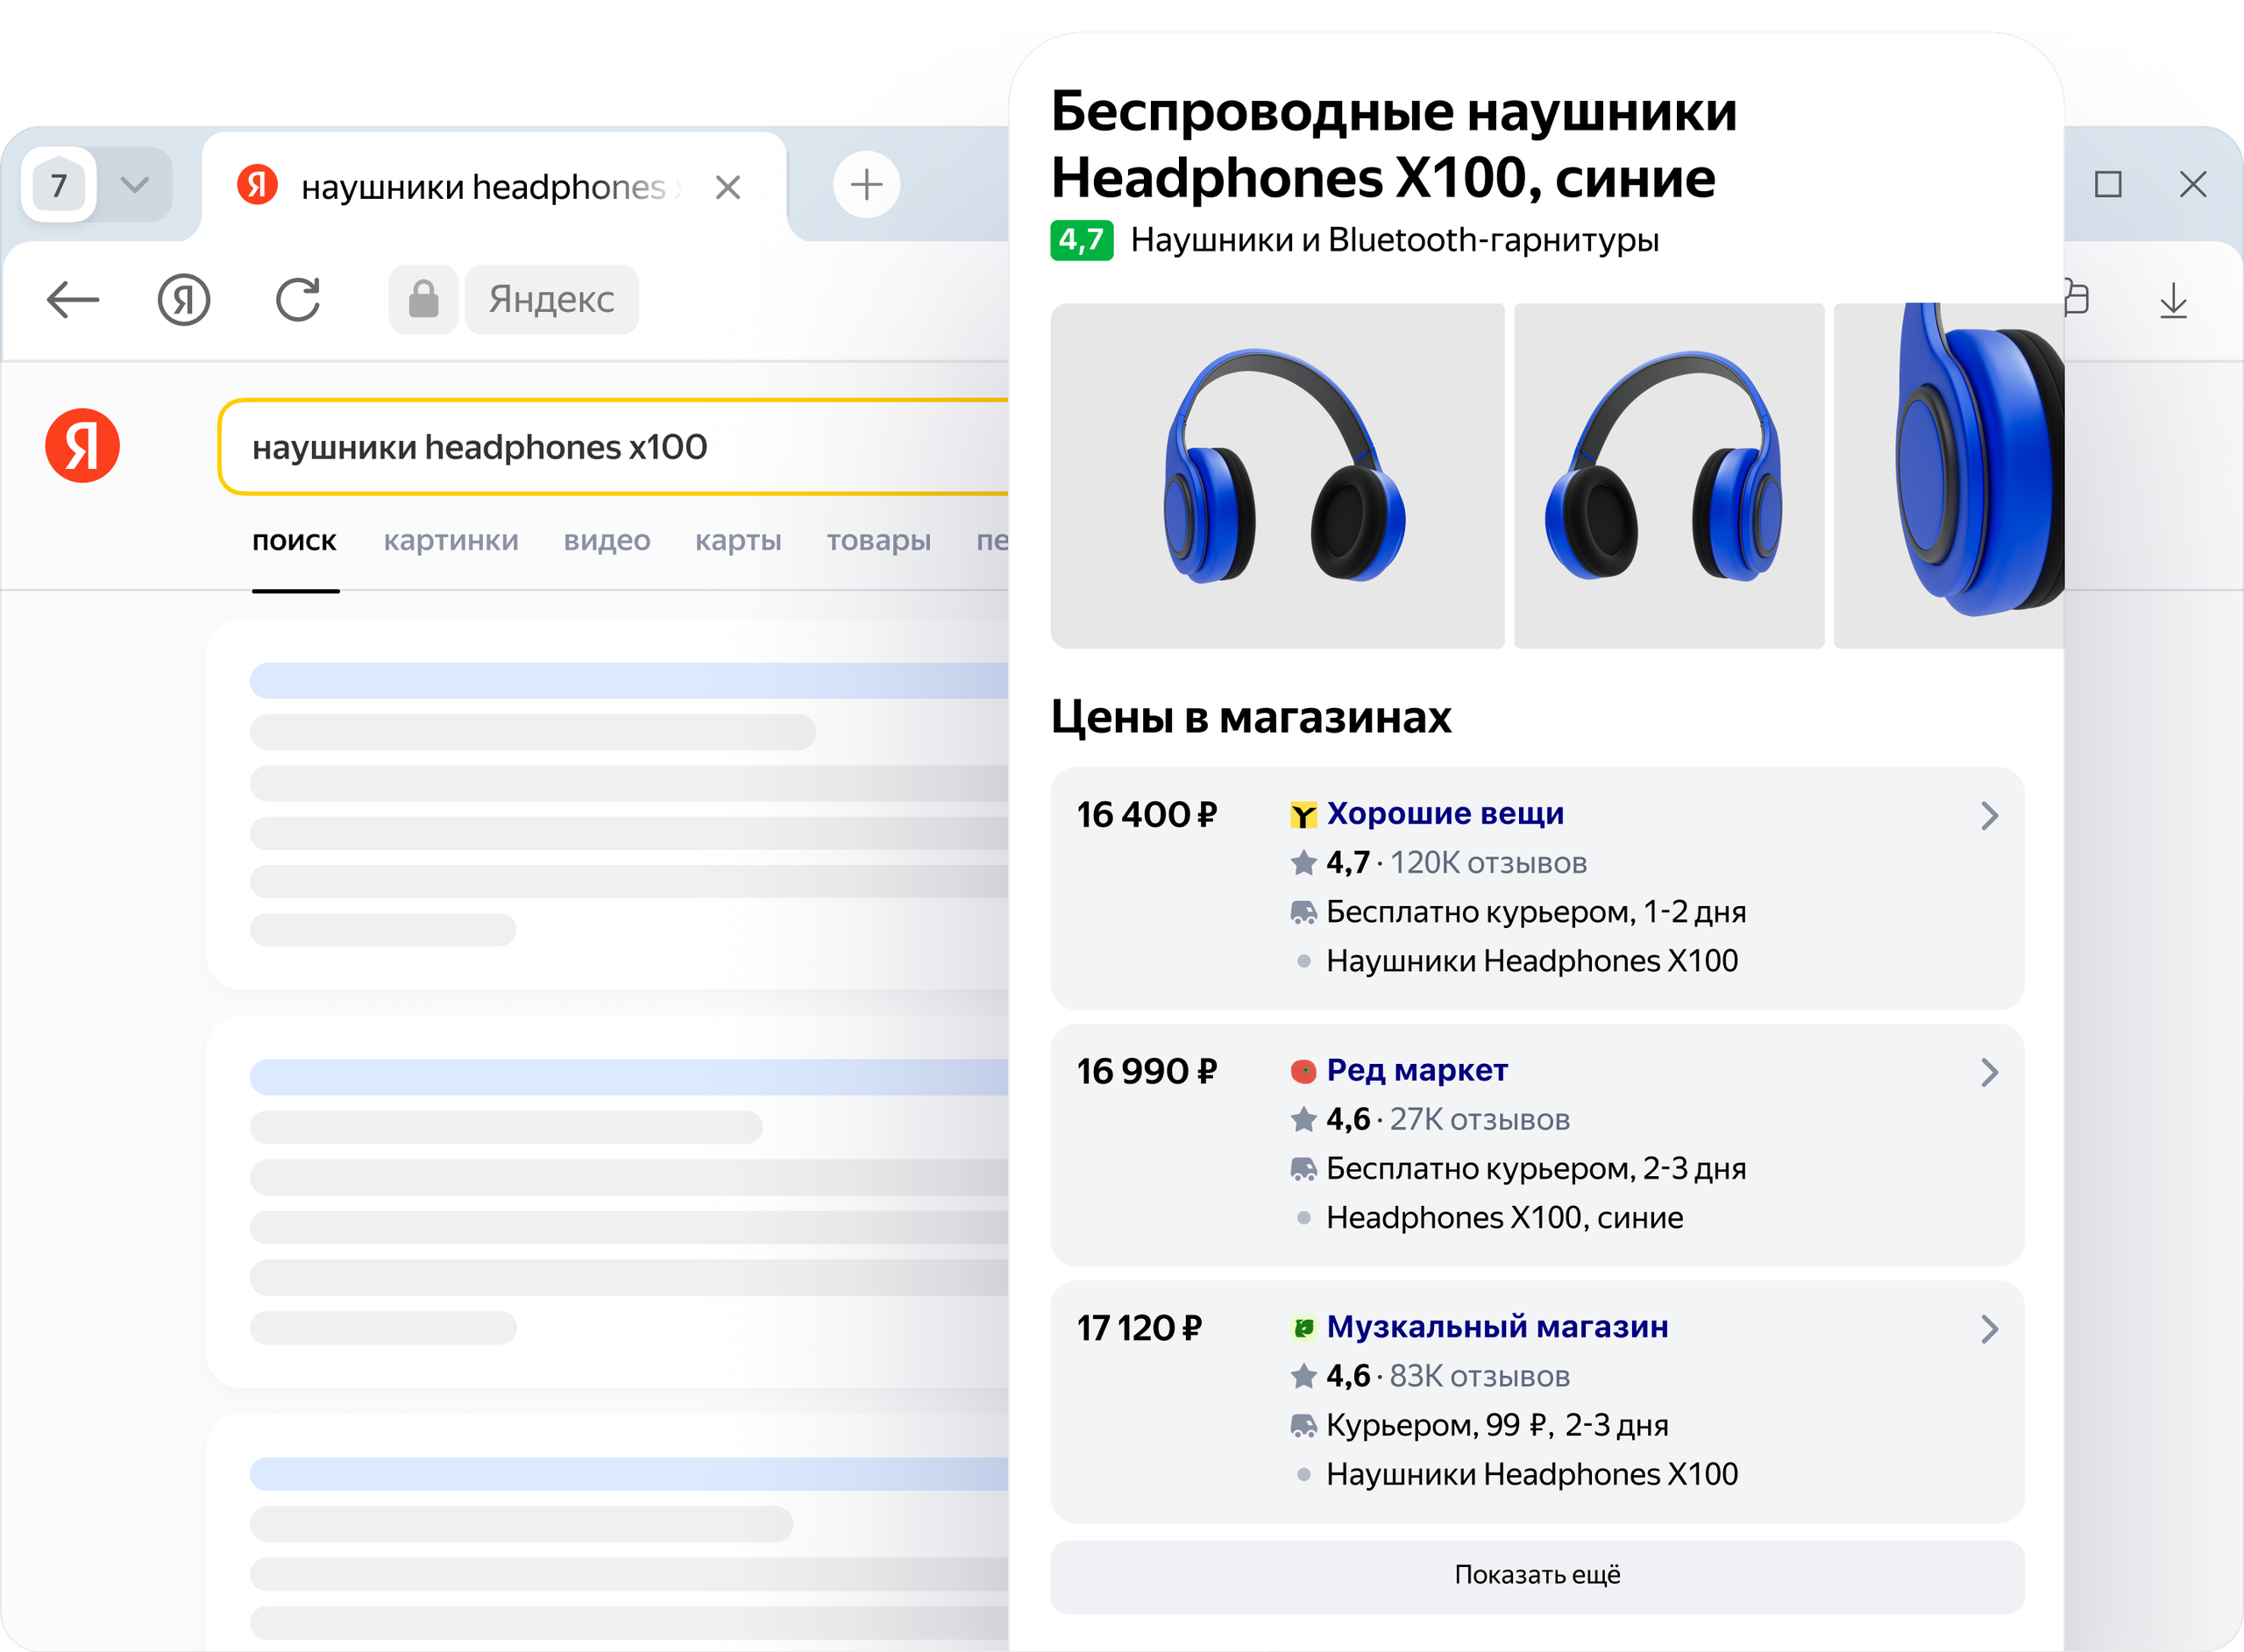Open a new tab with plus button

[866, 185]
